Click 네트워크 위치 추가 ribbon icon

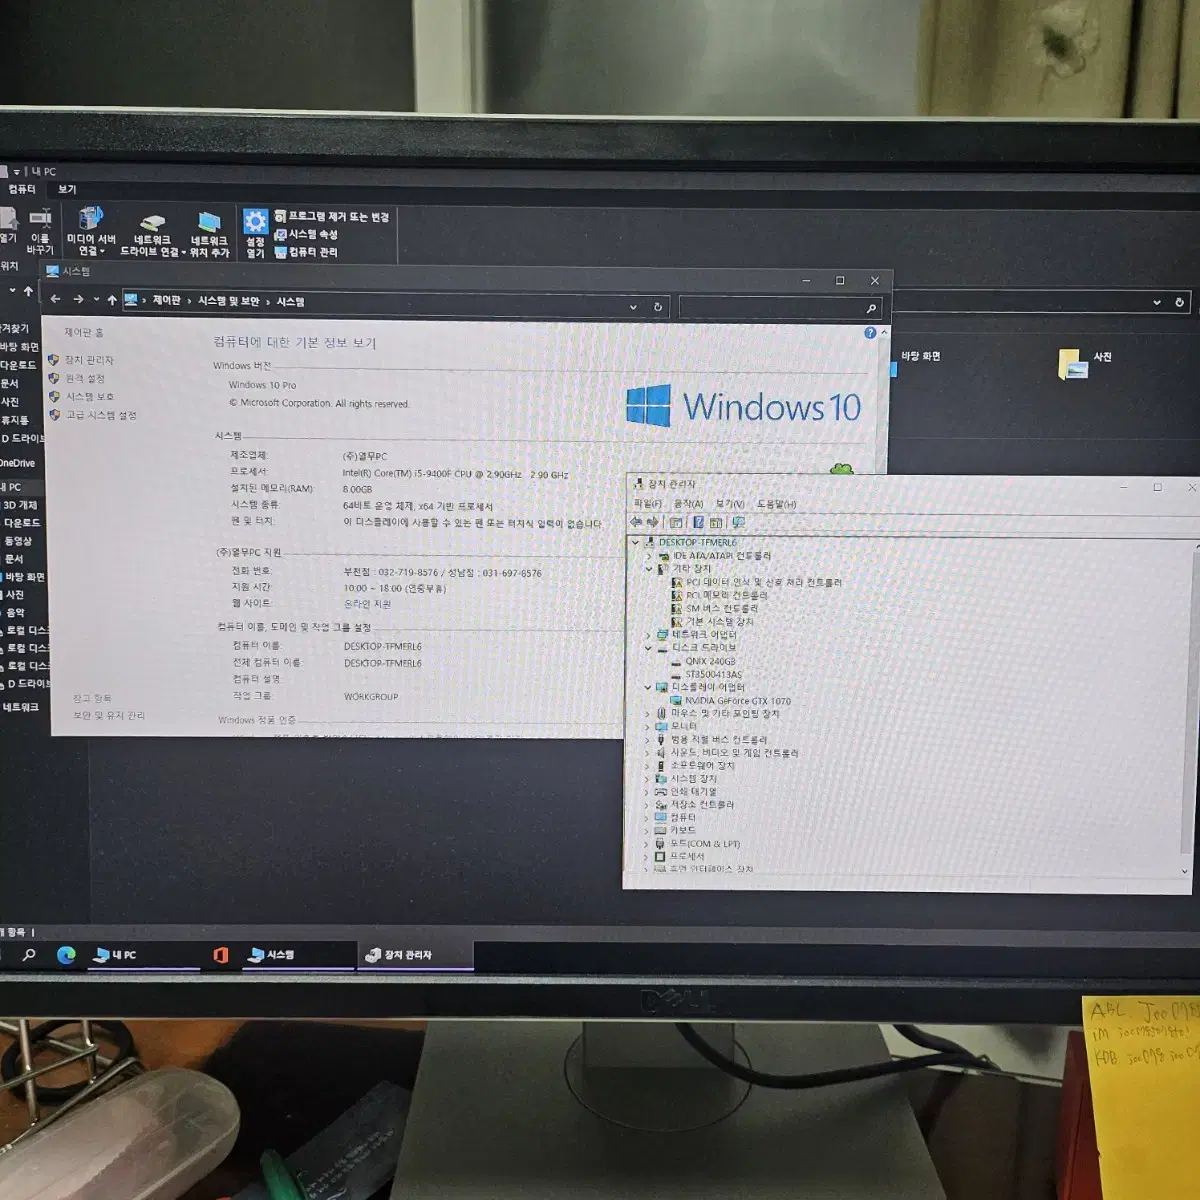tap(209, 234)
